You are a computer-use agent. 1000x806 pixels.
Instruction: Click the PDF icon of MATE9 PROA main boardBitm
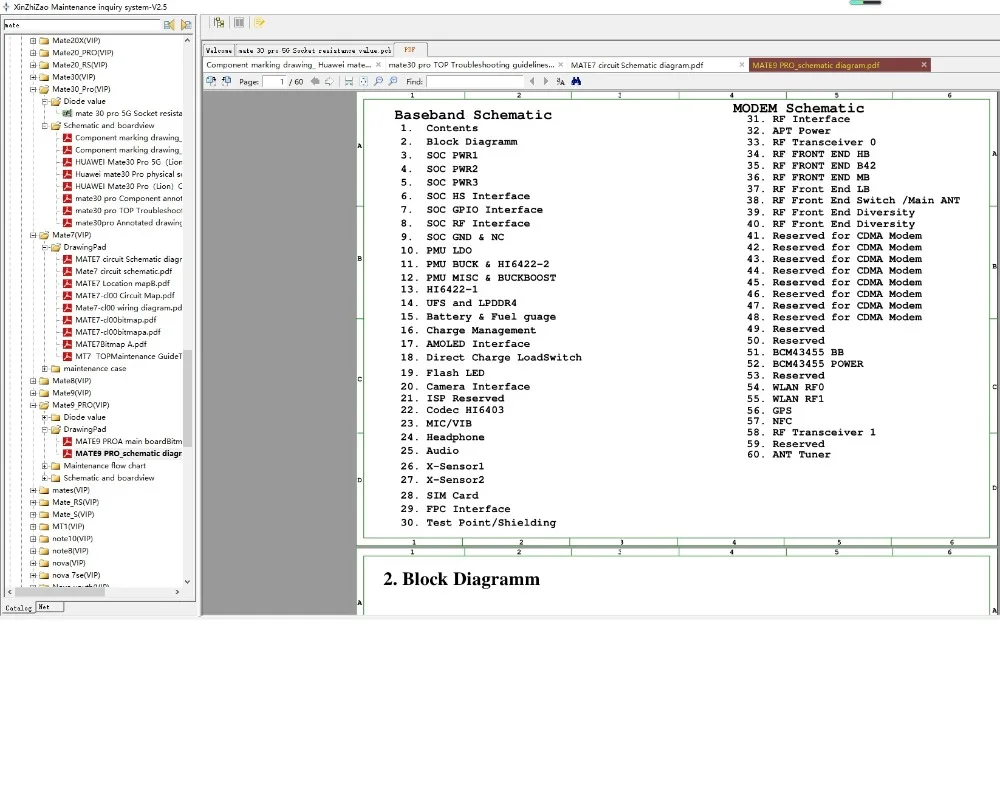coord(67,441)
